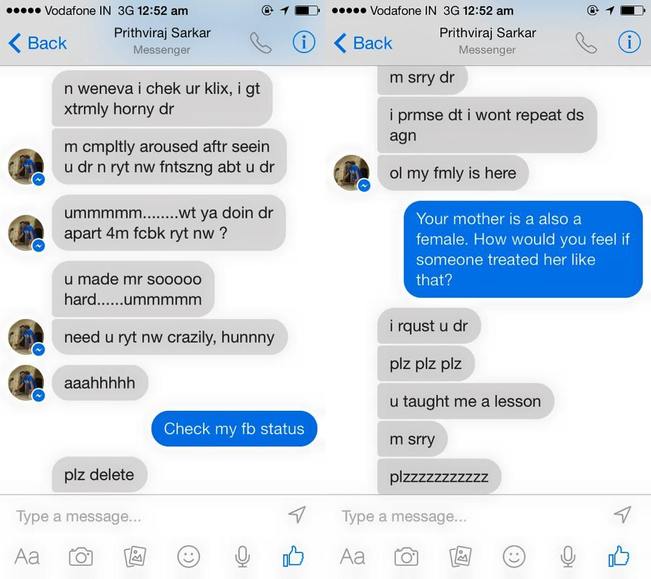Open camera icon in right chat toolbar

click(406, 557)
